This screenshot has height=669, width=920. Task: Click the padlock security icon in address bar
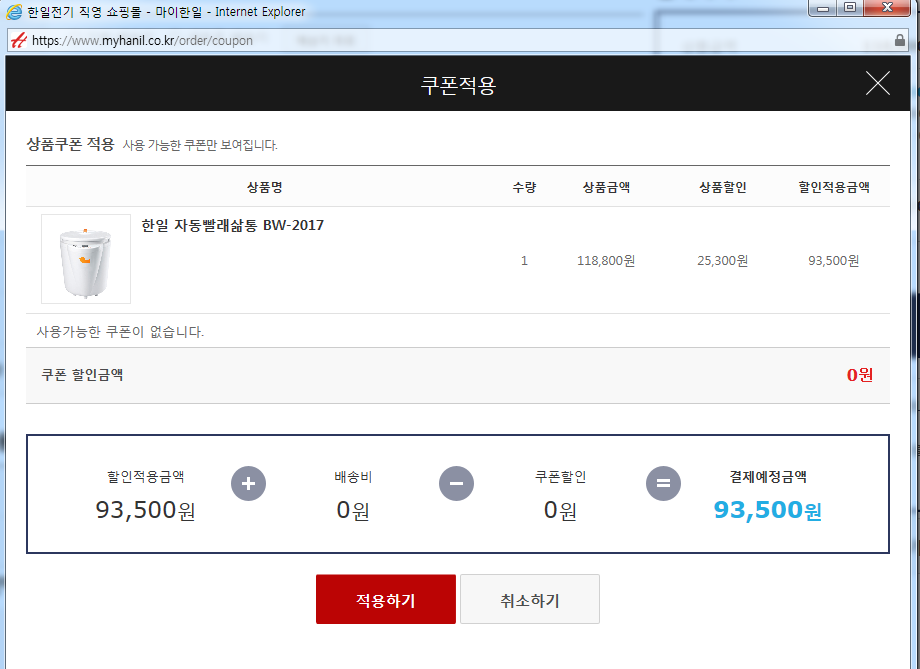point(899,40)
